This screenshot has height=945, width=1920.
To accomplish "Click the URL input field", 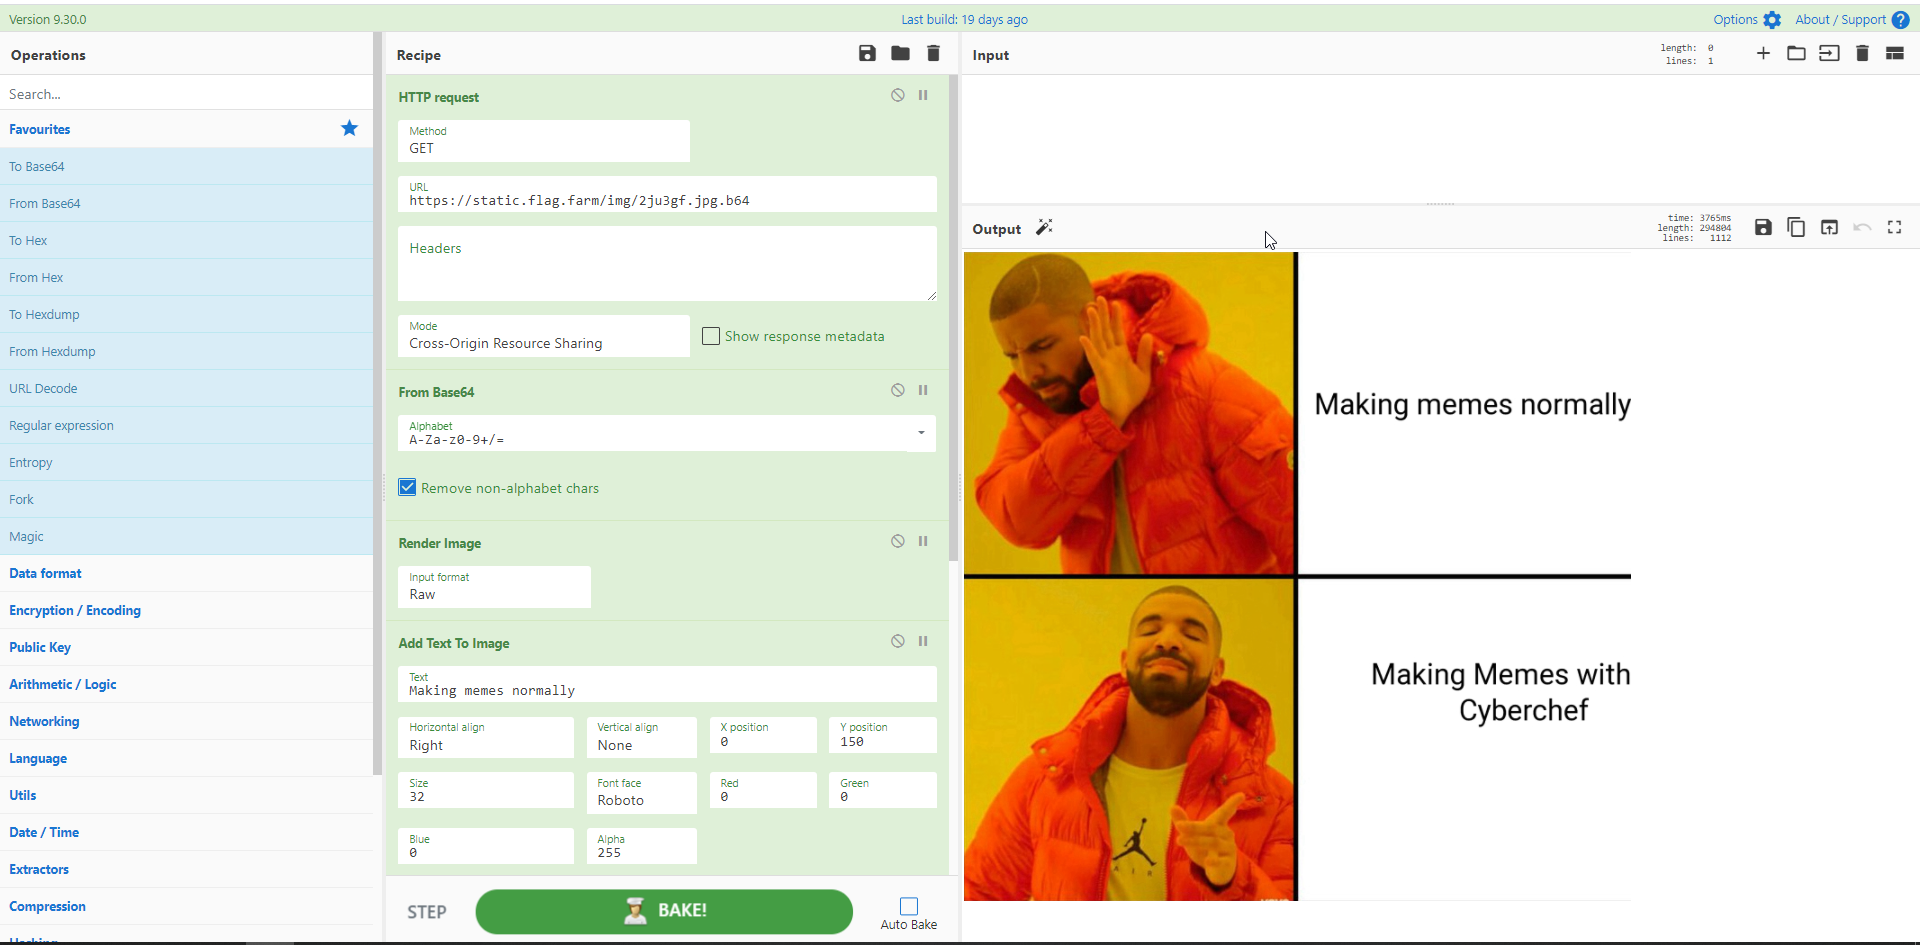I will pyautogui.click(x=667, y=194).
